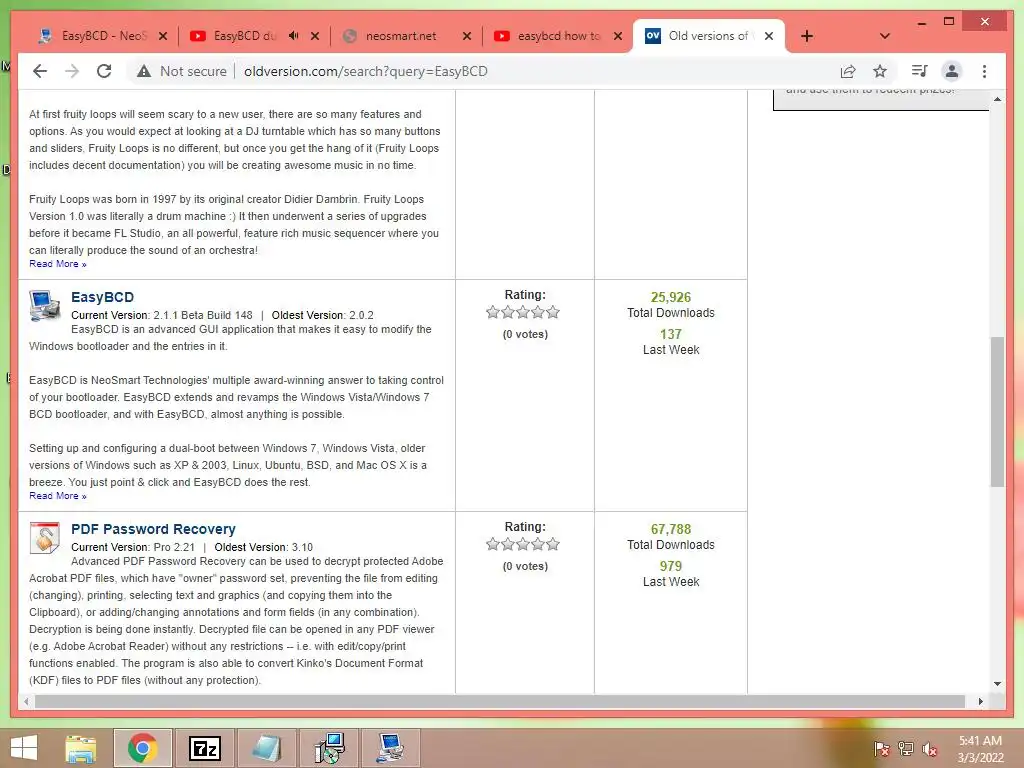Open the EasyBCD computer taskbar icon
This screenshot has height=768, width=1024.
point(391,748)
